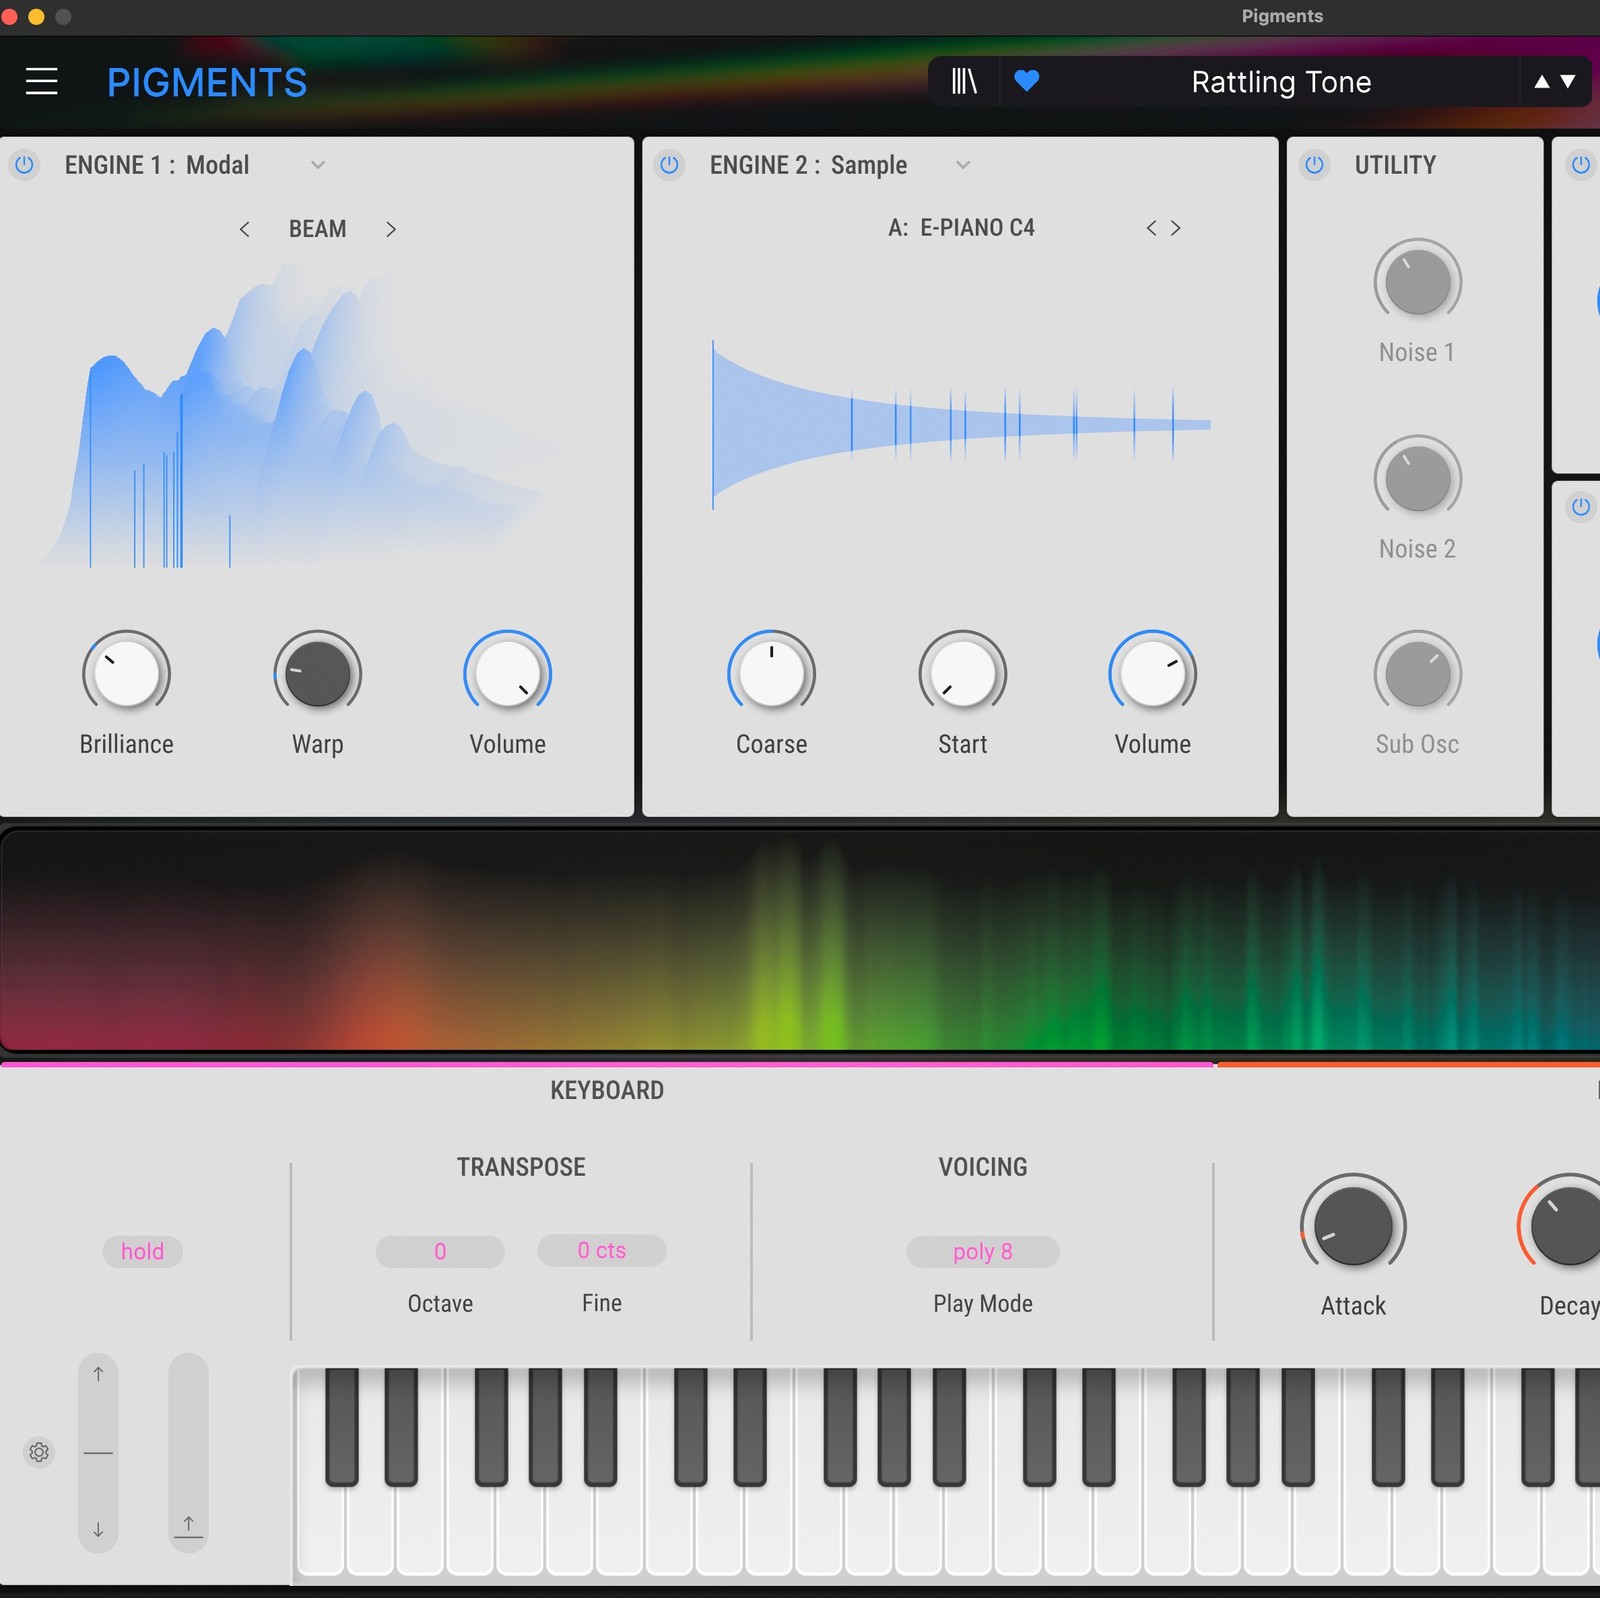Click the ENGINE 1 : Modal title
This screenshot has height=1598, width=1600.
(157, 165)
